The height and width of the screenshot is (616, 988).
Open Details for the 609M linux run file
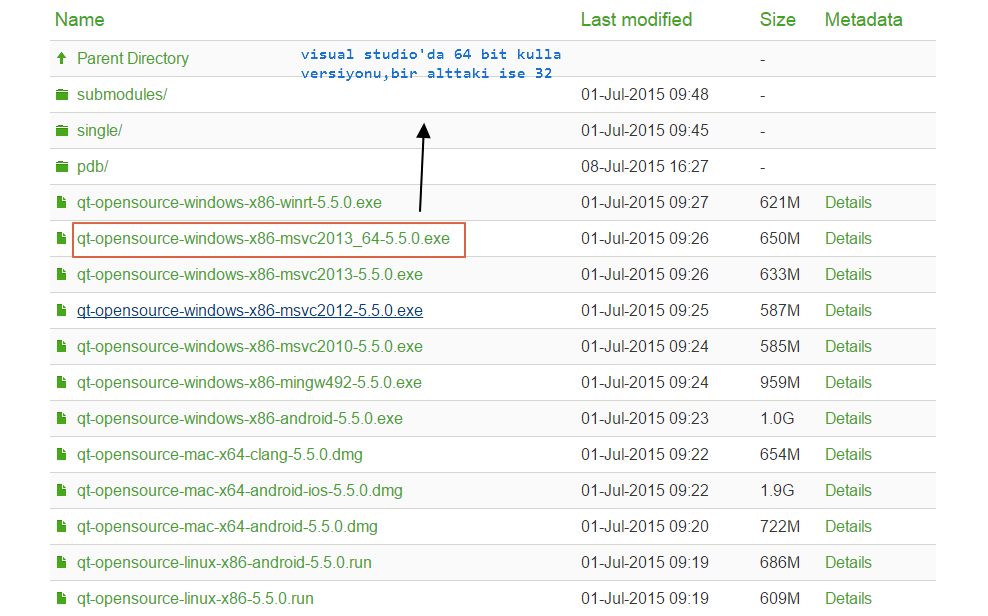coord(848,597)
